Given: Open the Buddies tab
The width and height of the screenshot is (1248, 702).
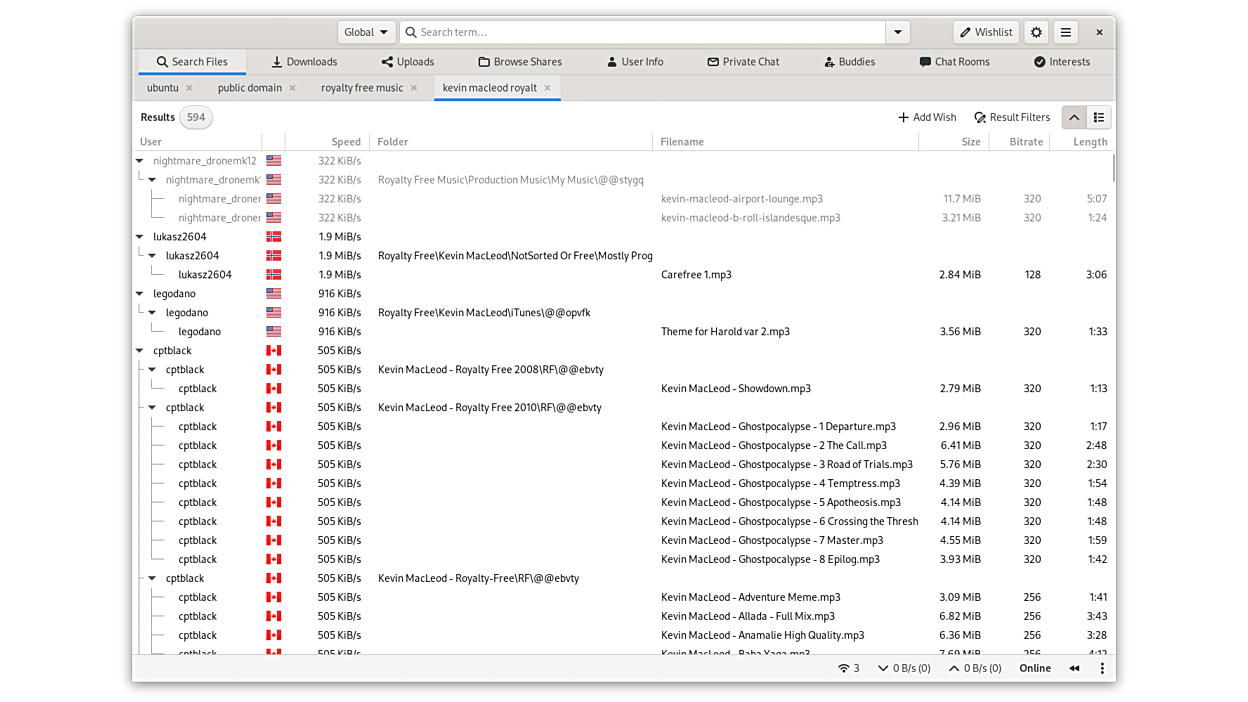Looking at the screenshot, I should point(850,62).
